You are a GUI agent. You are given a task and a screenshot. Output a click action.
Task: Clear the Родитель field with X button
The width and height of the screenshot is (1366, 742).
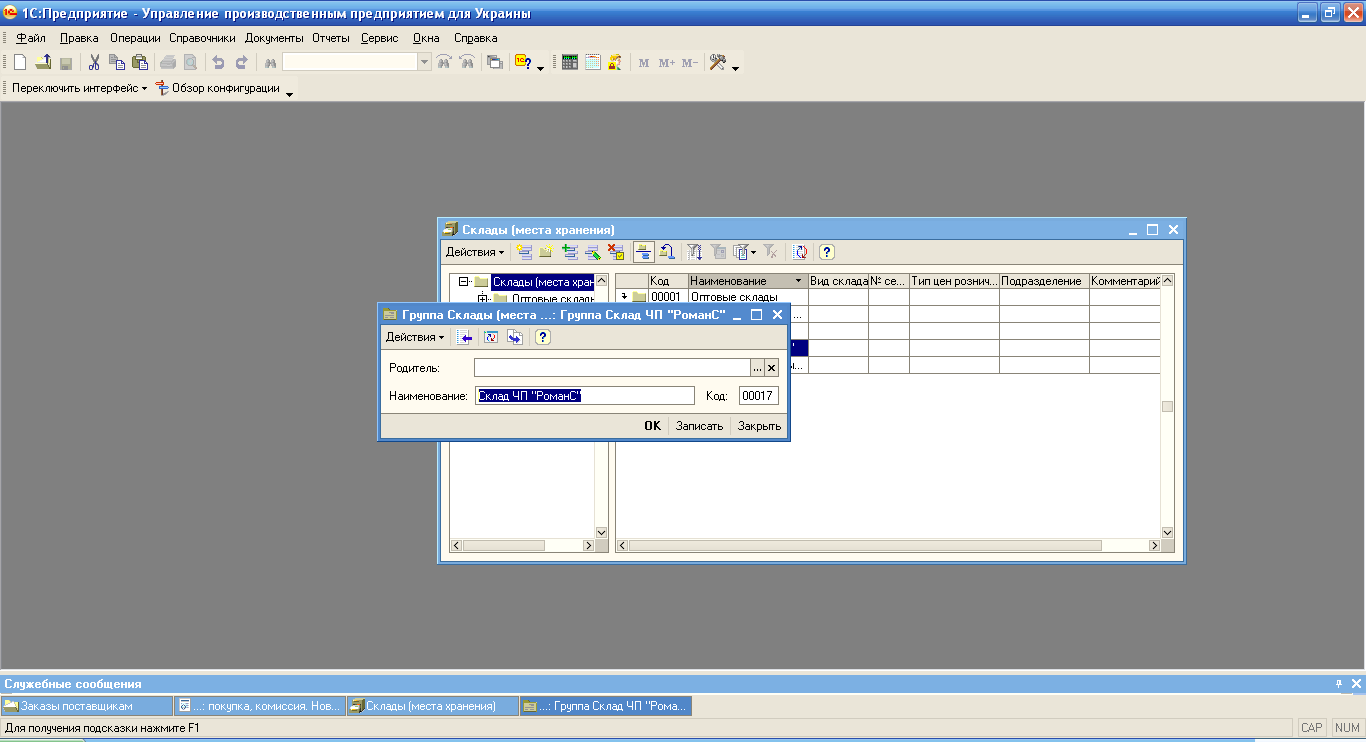click(771, 368)
